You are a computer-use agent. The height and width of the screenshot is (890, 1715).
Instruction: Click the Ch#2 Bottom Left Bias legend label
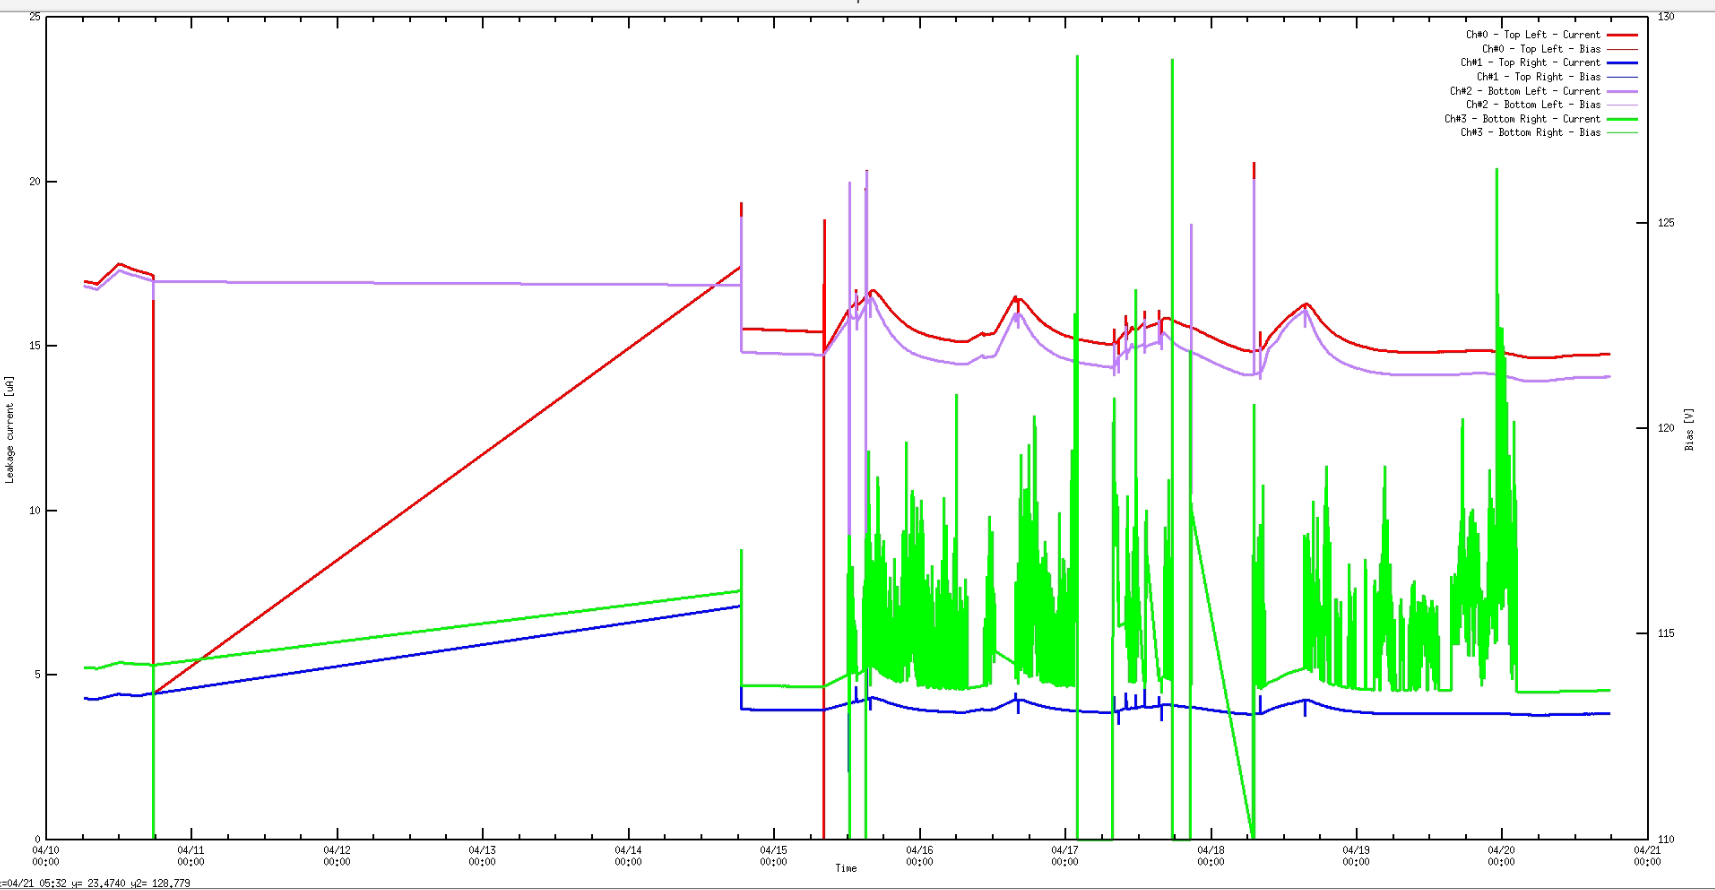(x=1532, y=105)
